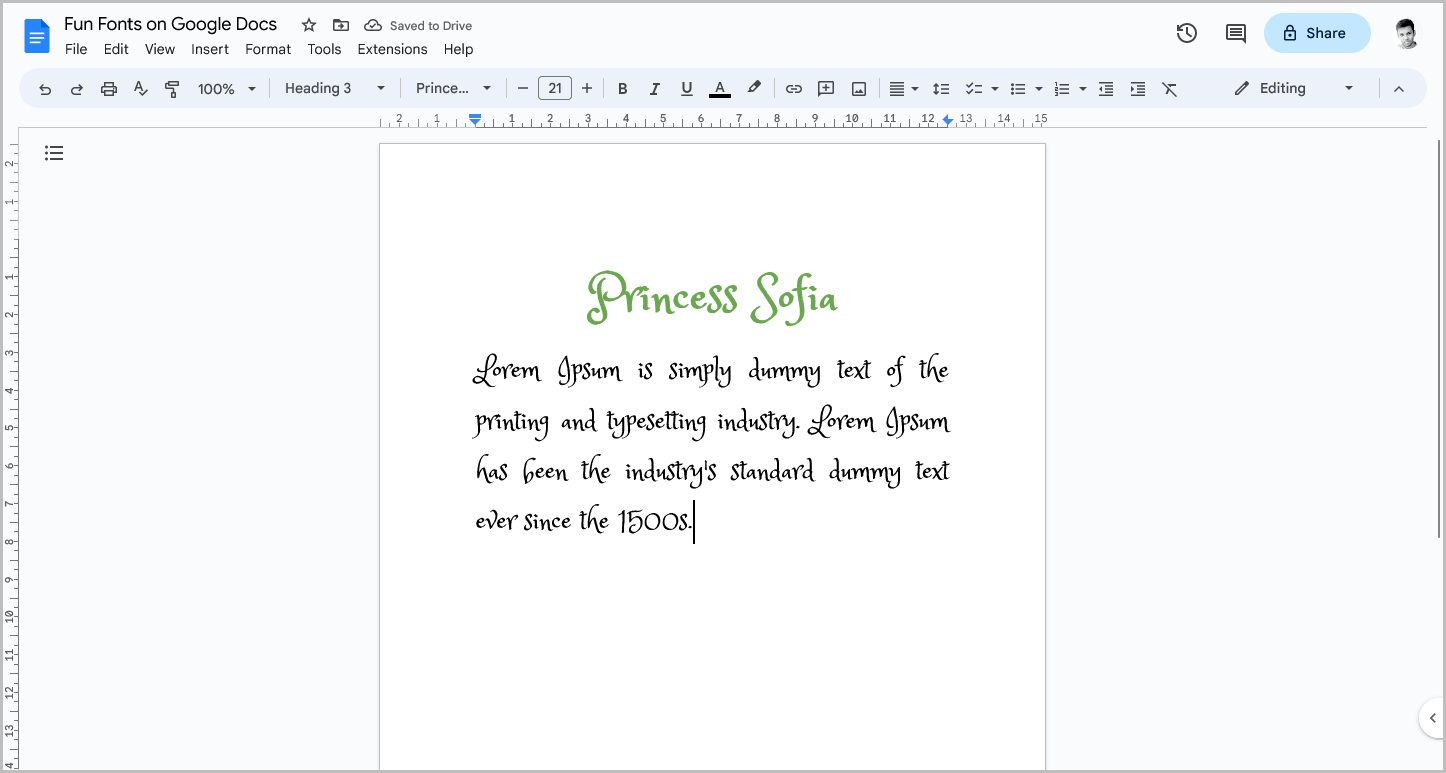The height and width of the screenshot is (773, 1446).
Task: Run the spelling and grammar check
Action: click(x=140, y=88)
